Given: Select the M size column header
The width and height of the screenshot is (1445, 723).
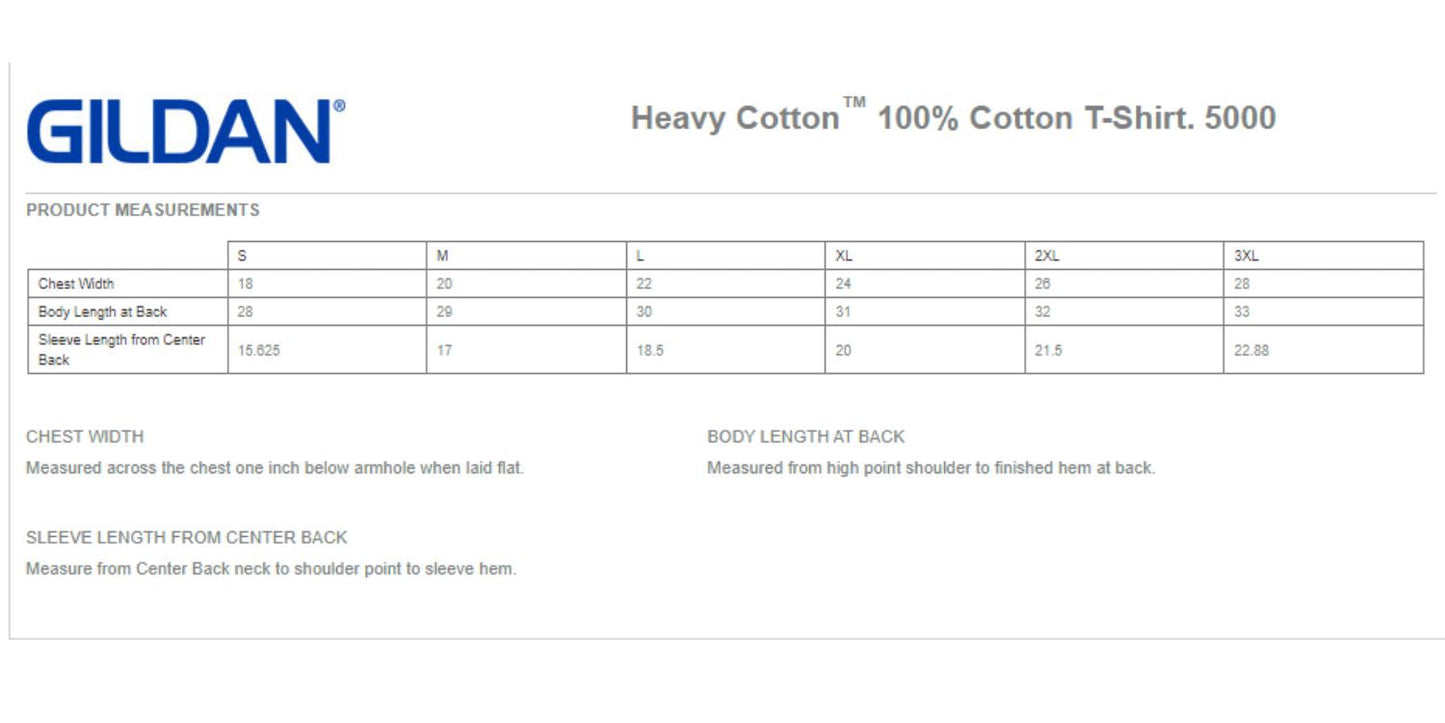Looking at the screenshot, I should (x=443, y=256).
